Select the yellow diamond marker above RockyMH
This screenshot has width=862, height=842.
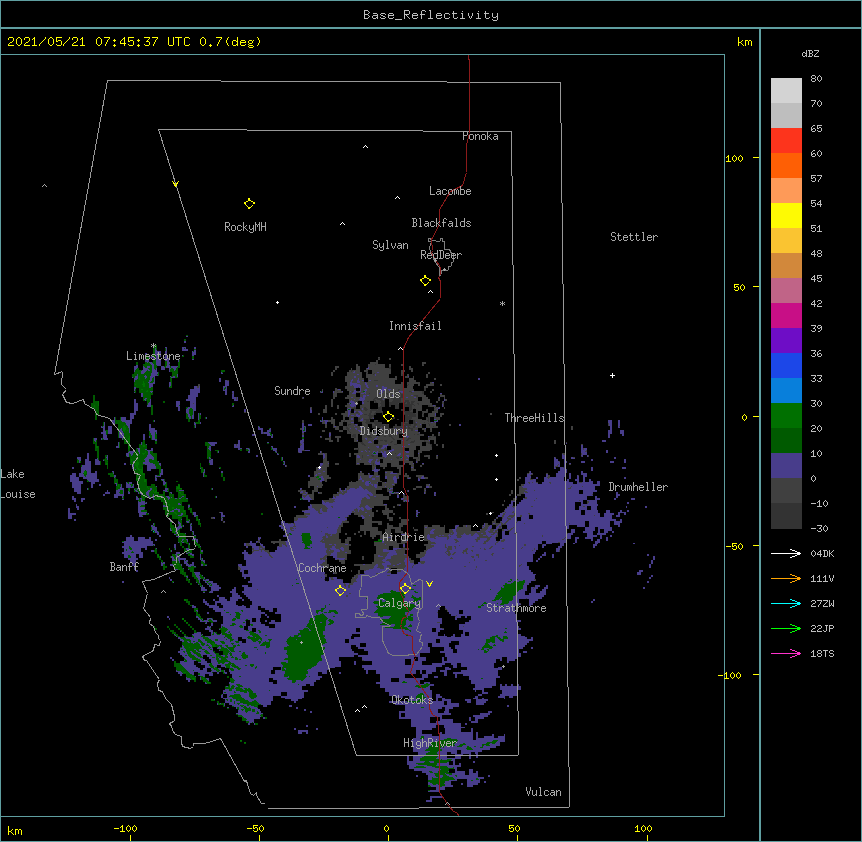(x=250, y=204)
